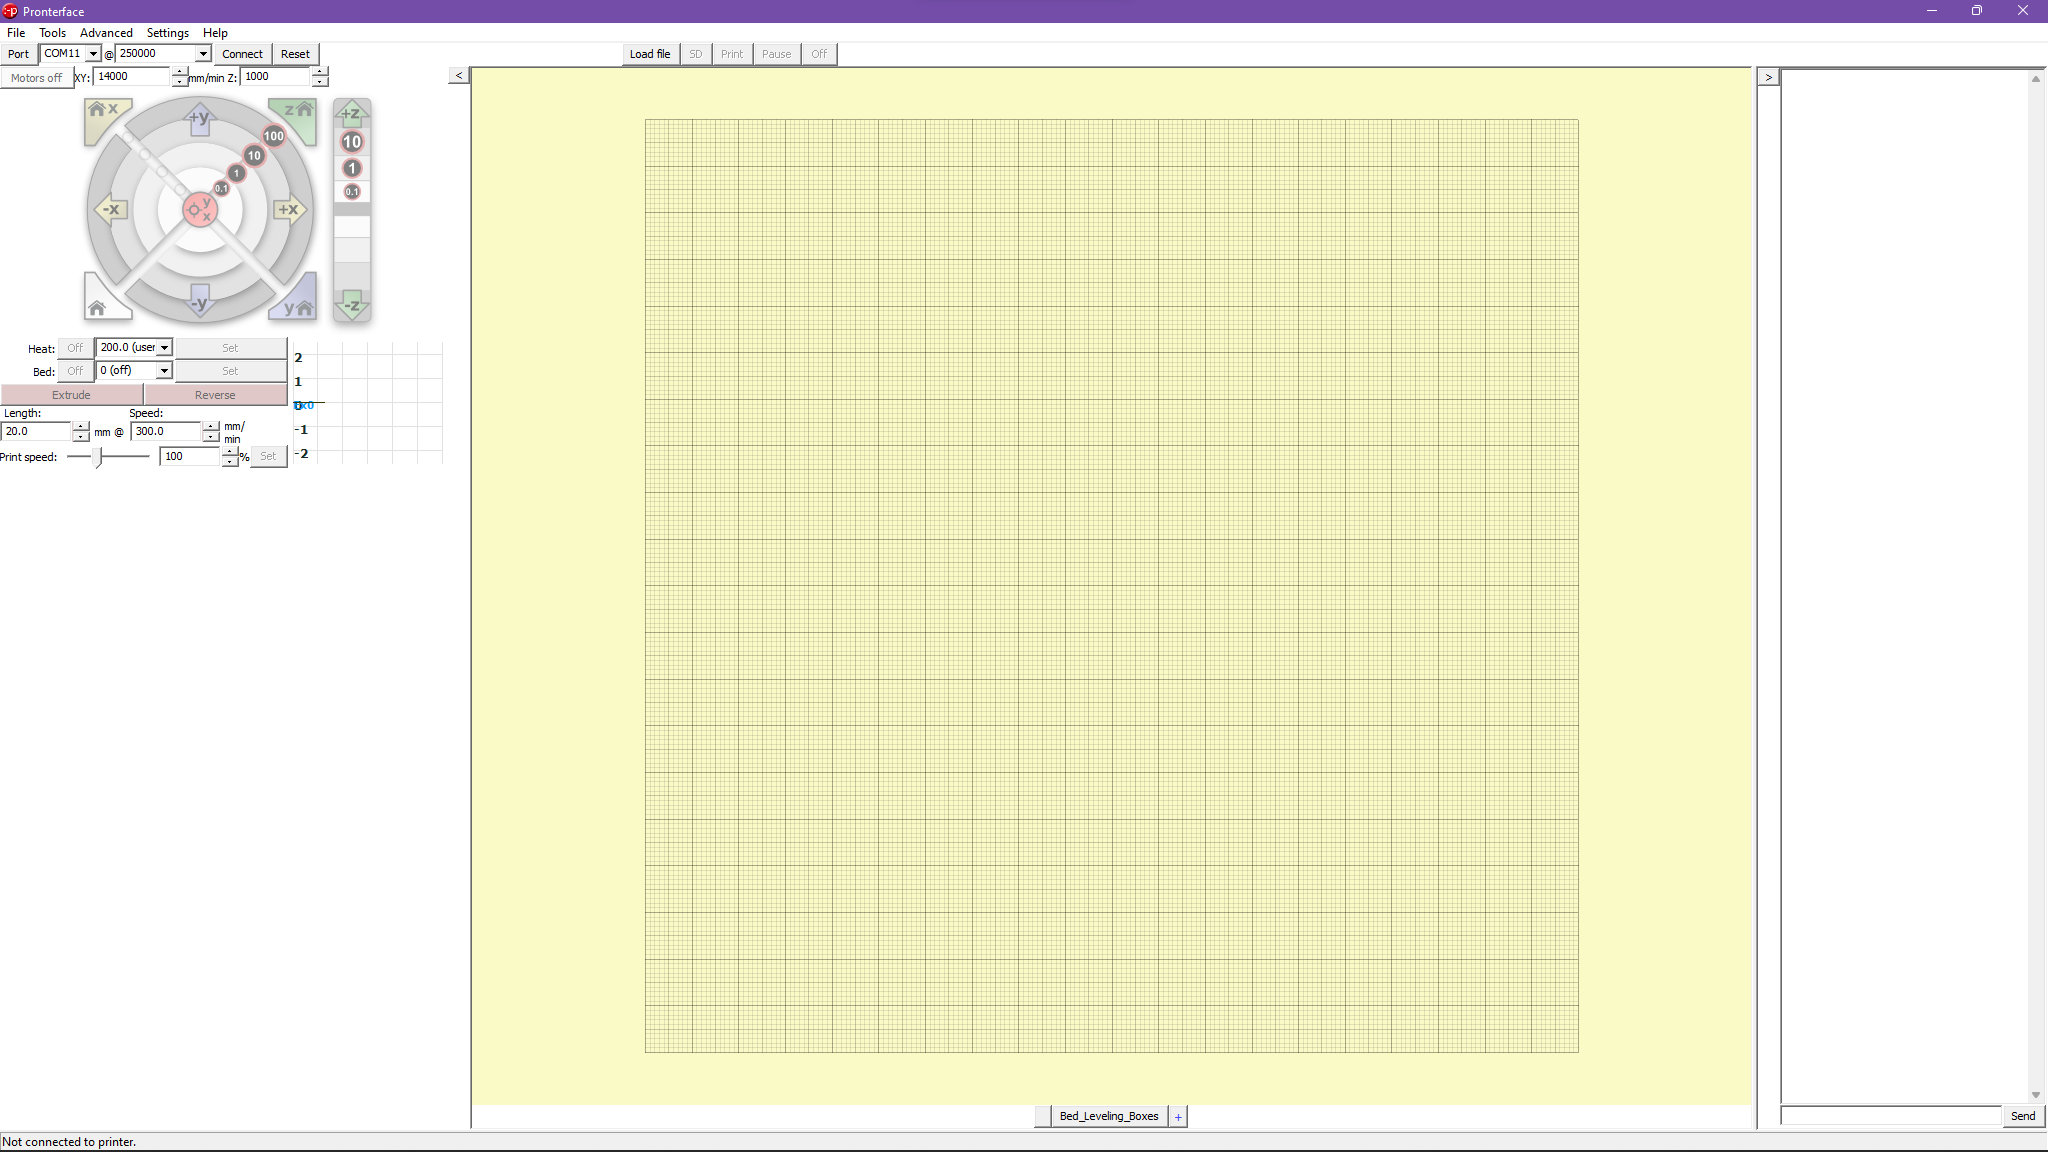Toggle the Bed Off button

click(75, 371)
